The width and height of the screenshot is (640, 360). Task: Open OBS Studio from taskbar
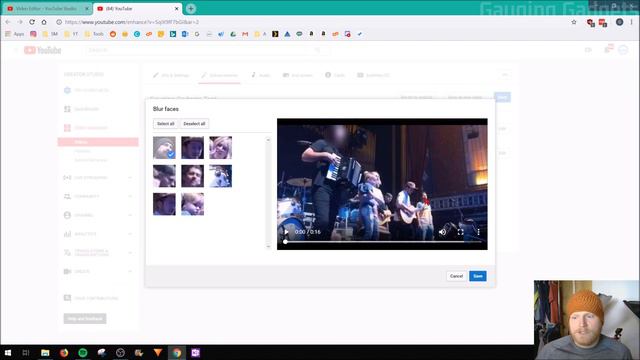pos(120,353)
